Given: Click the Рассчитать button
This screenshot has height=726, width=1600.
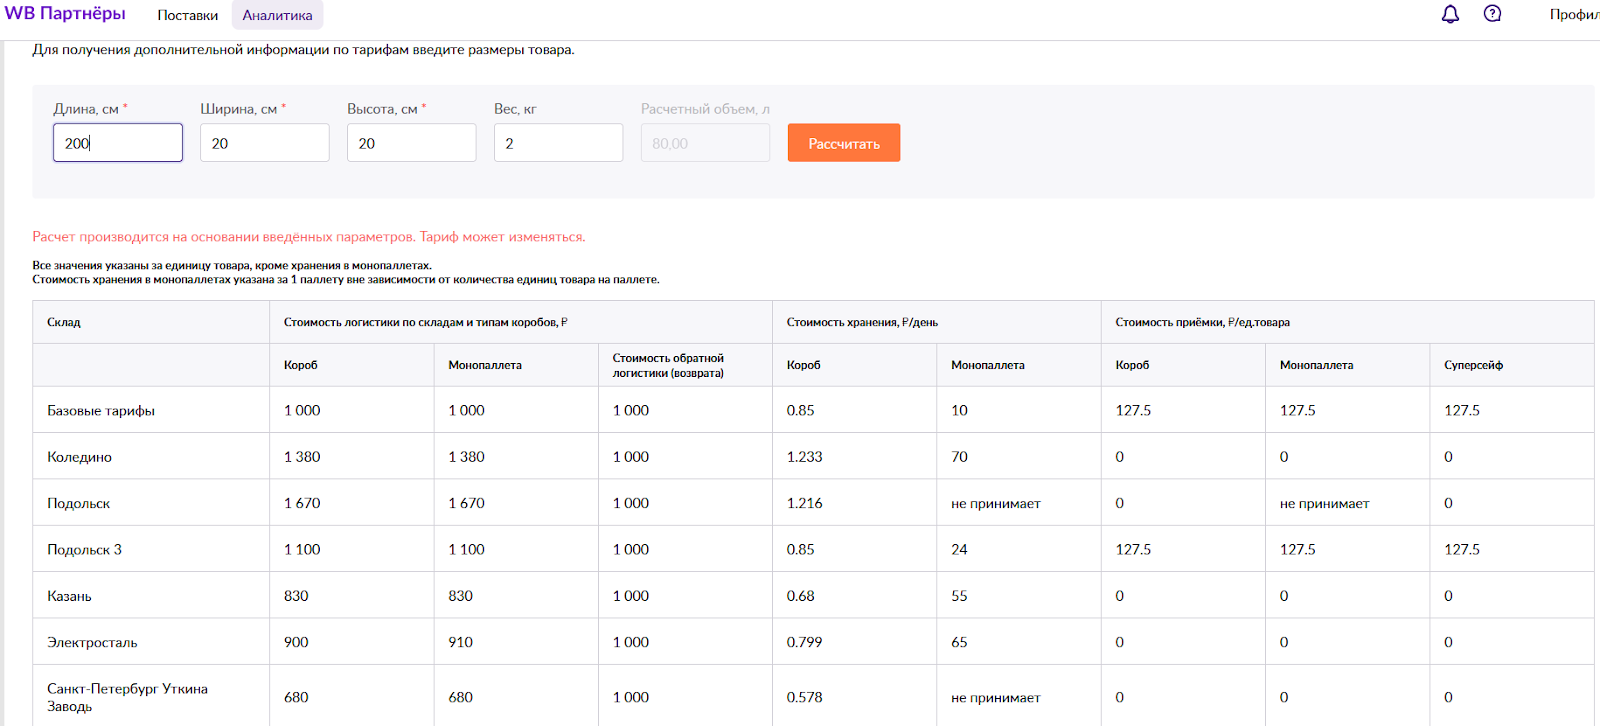Looking at the screenshot, I should (x=844, y=143).
